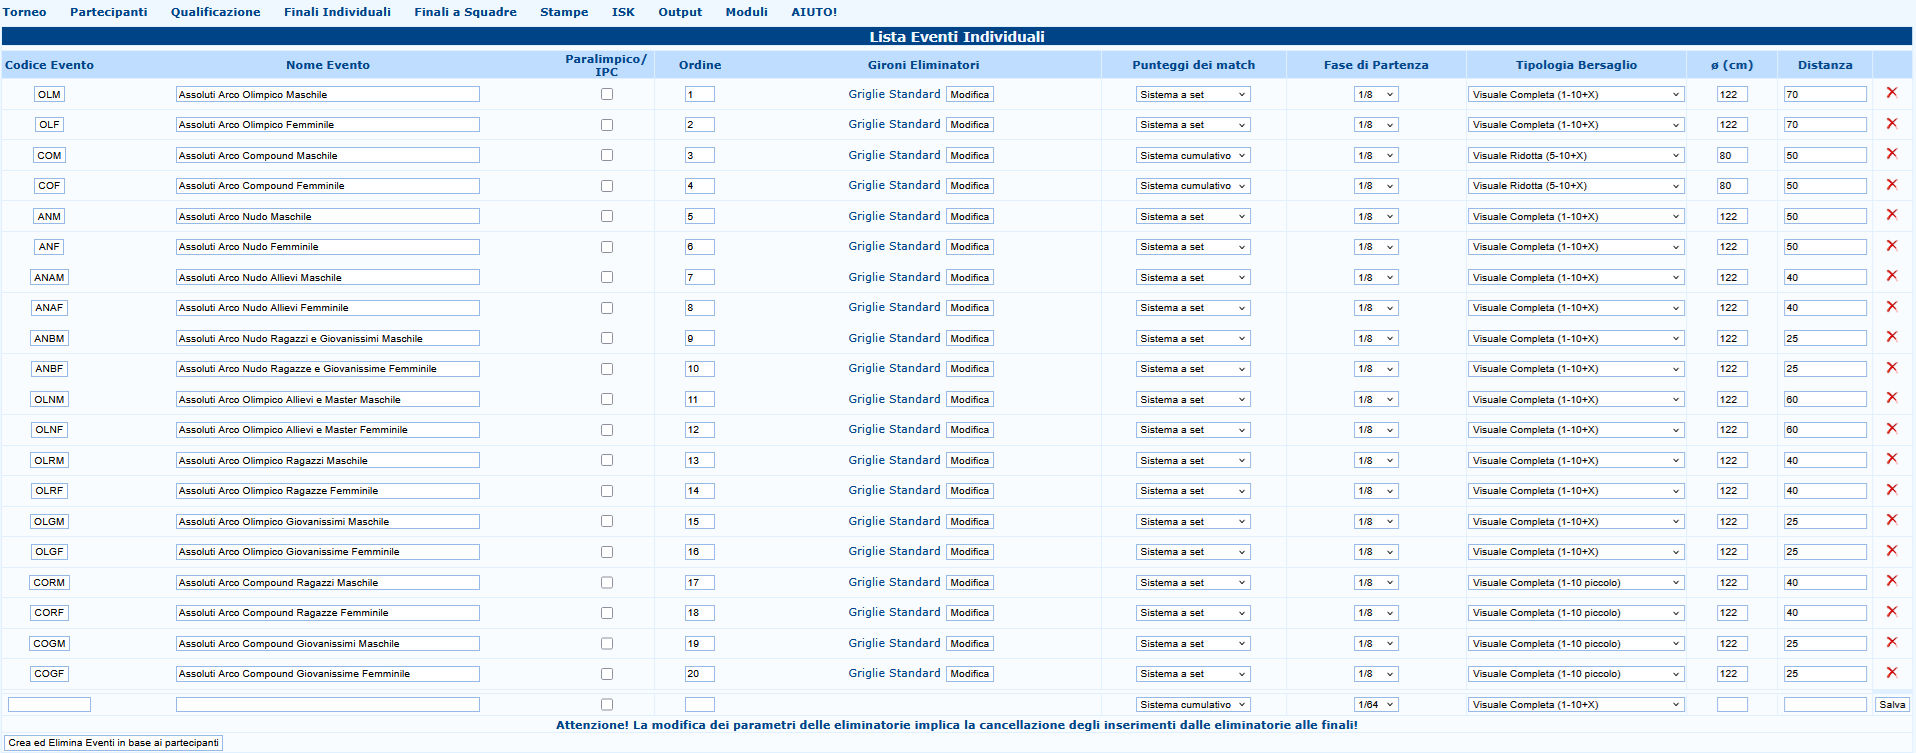
Task: Delete the OLGM event row
Action: click(x=1891, y=520)
